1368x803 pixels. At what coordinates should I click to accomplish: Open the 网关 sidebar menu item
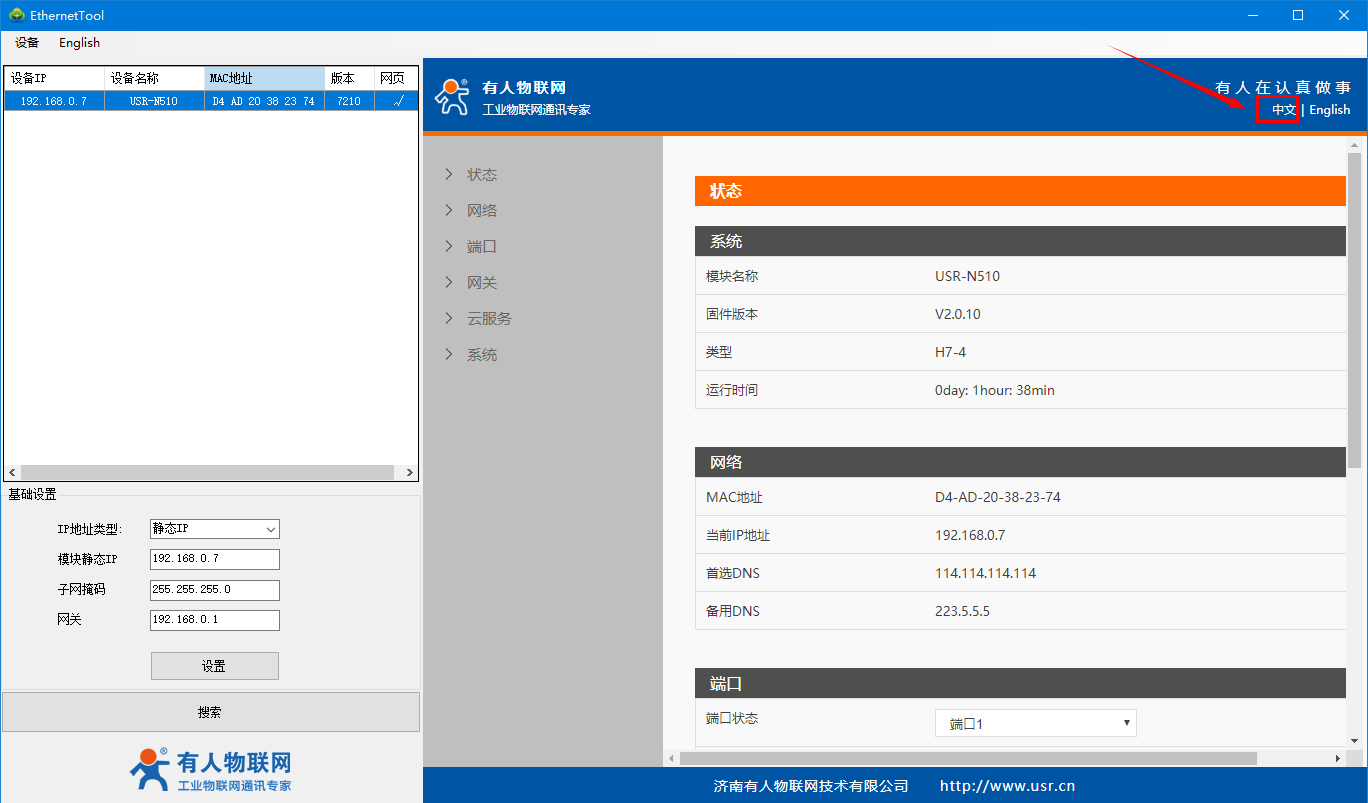pyautogui.click(x=481, y=283)
